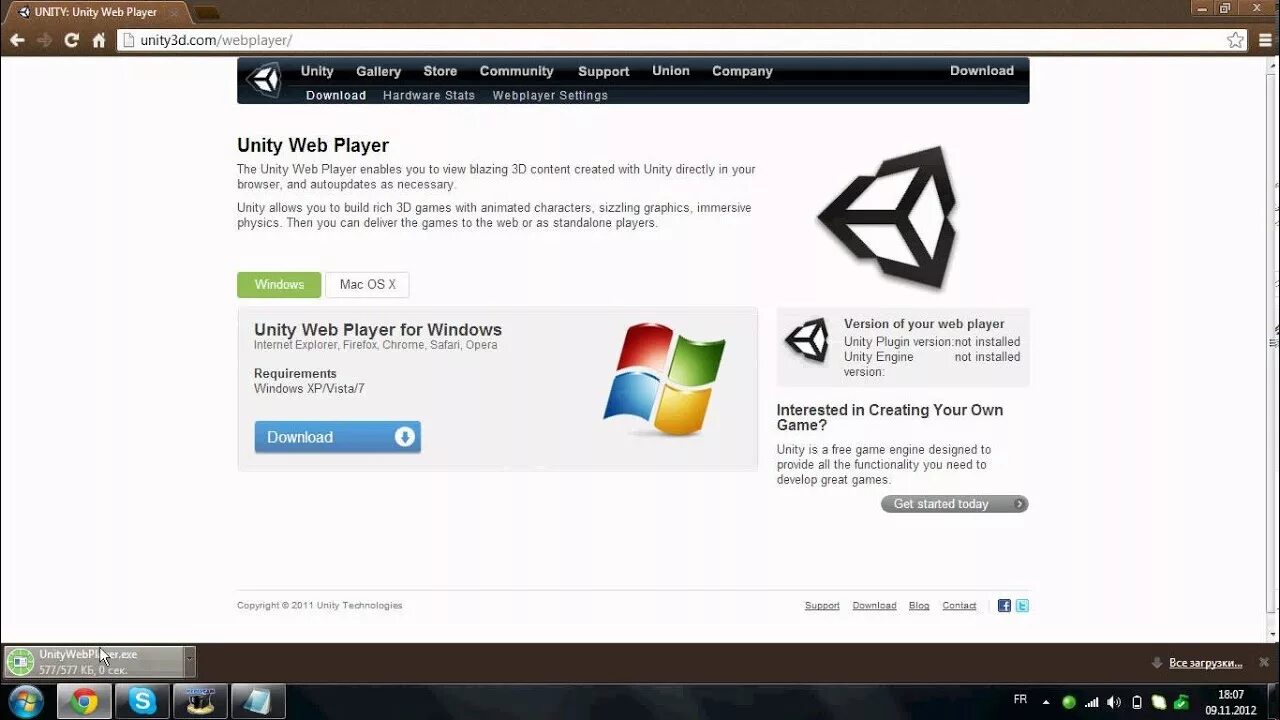Show hidden system tray icons
This screenshot has width=1280, height=720.
pyautogui.click(x=1046, y=702)
